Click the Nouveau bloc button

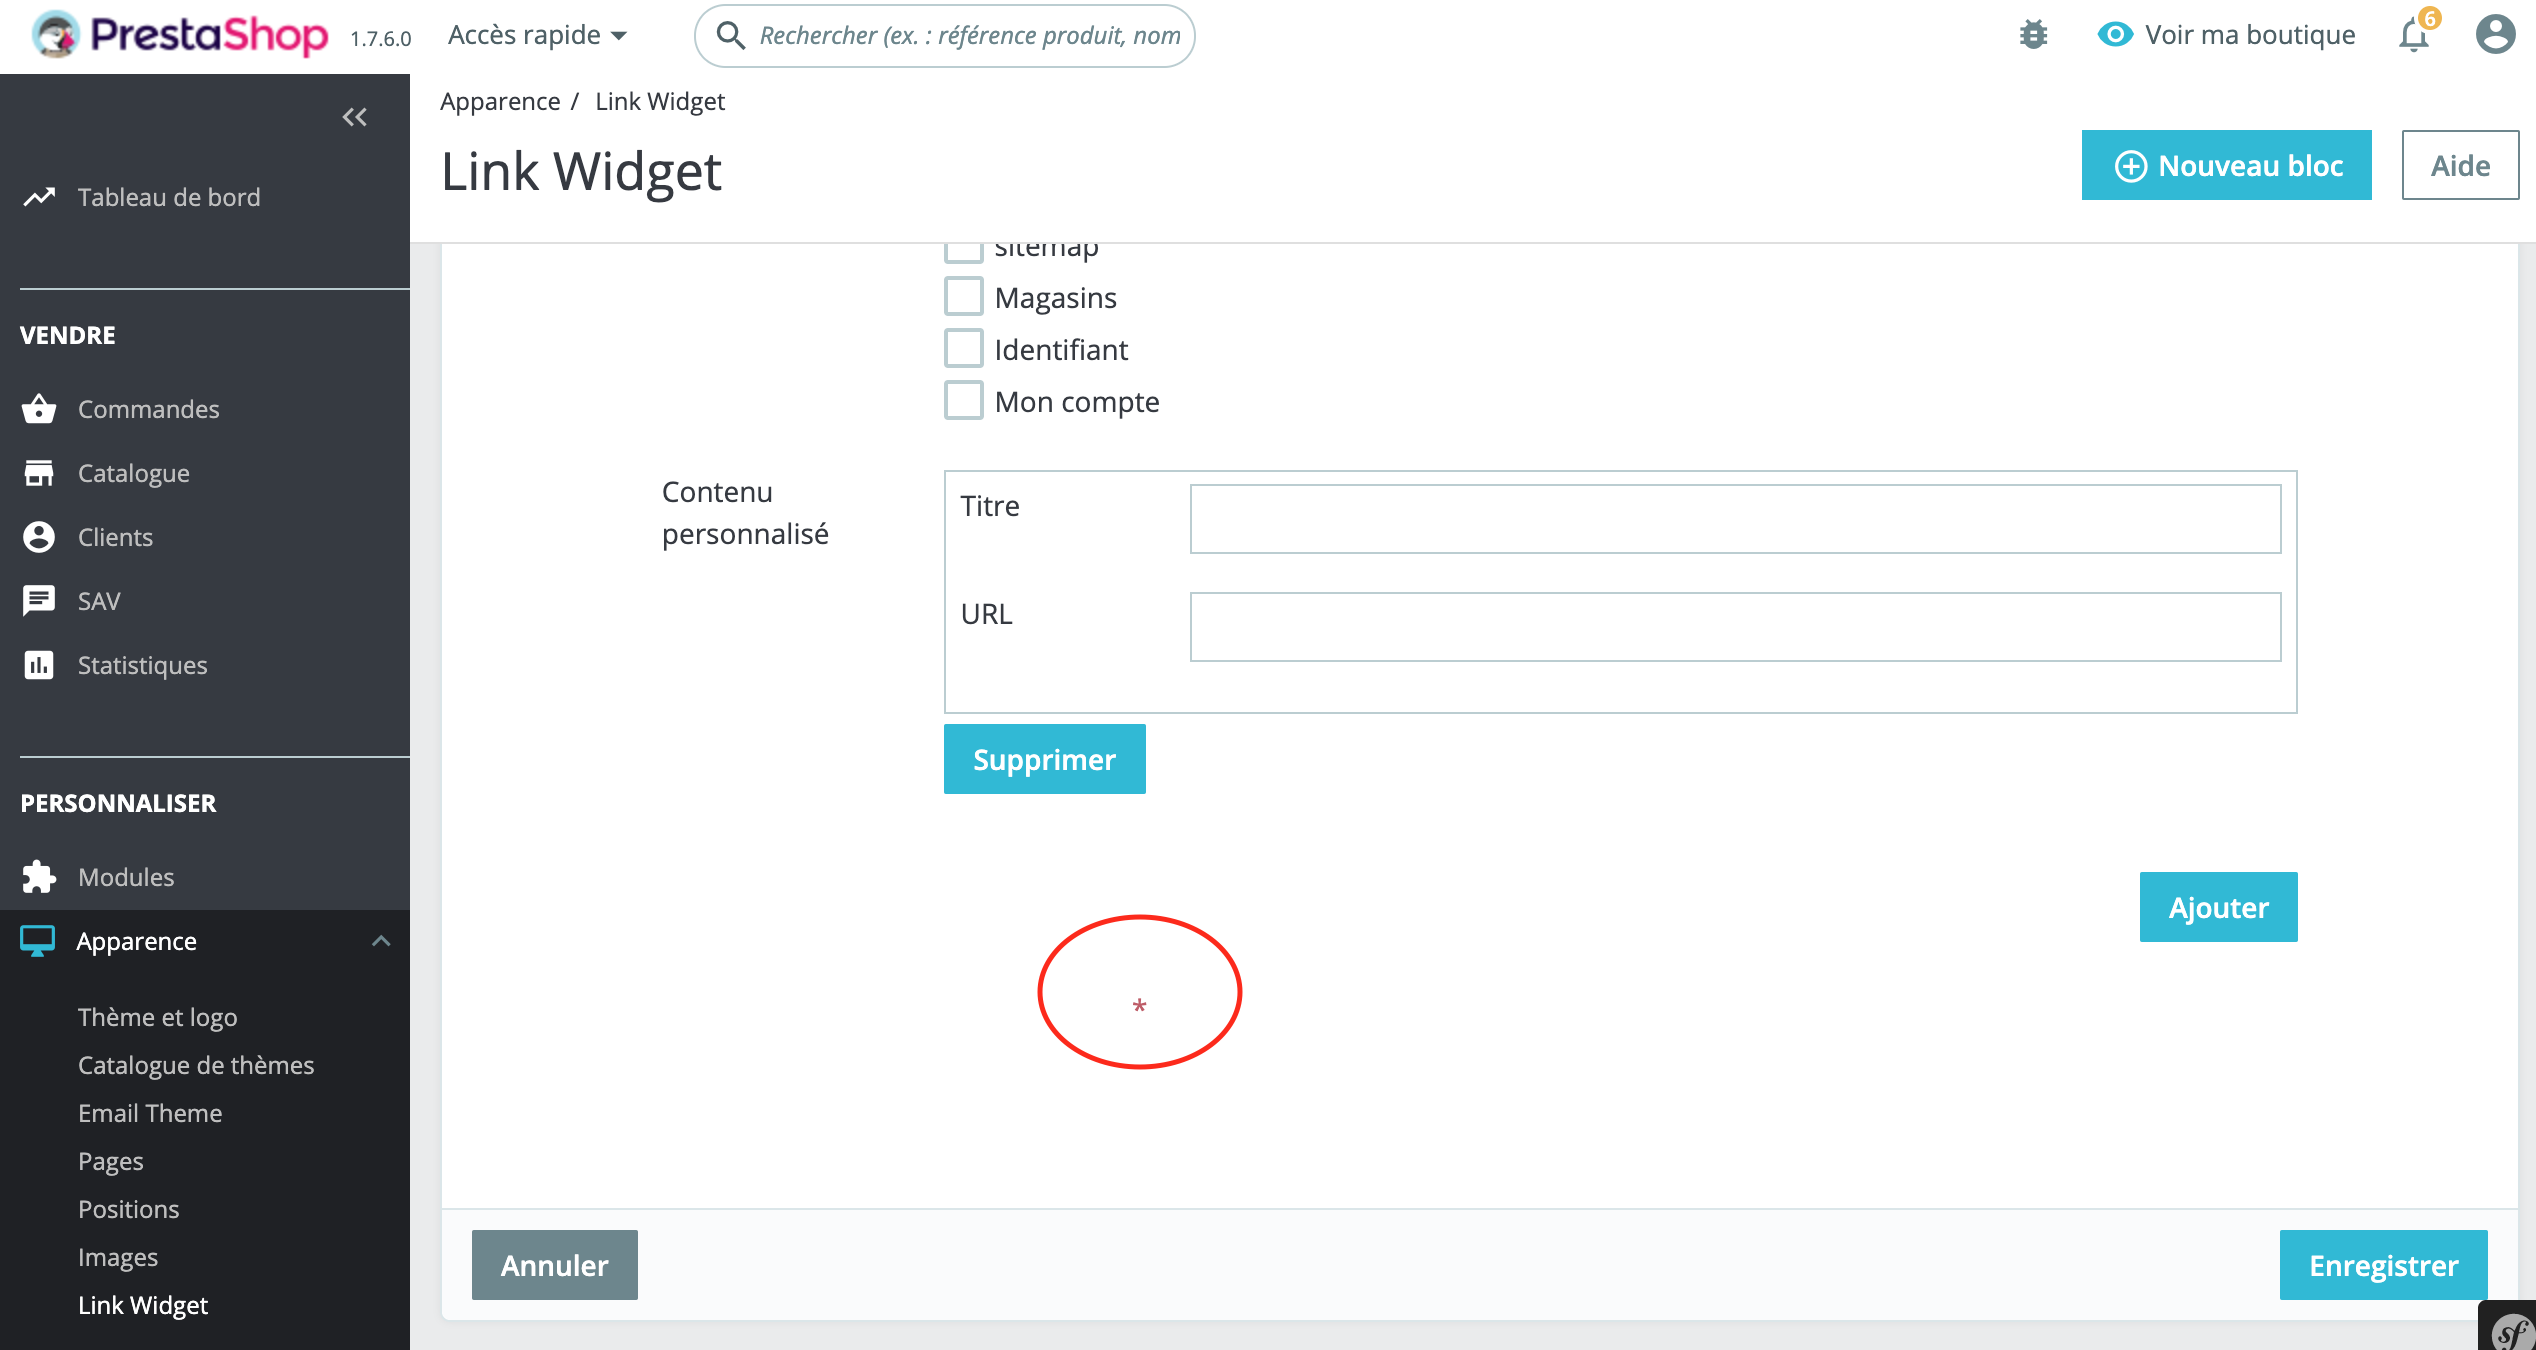(x=2225, y=165)
